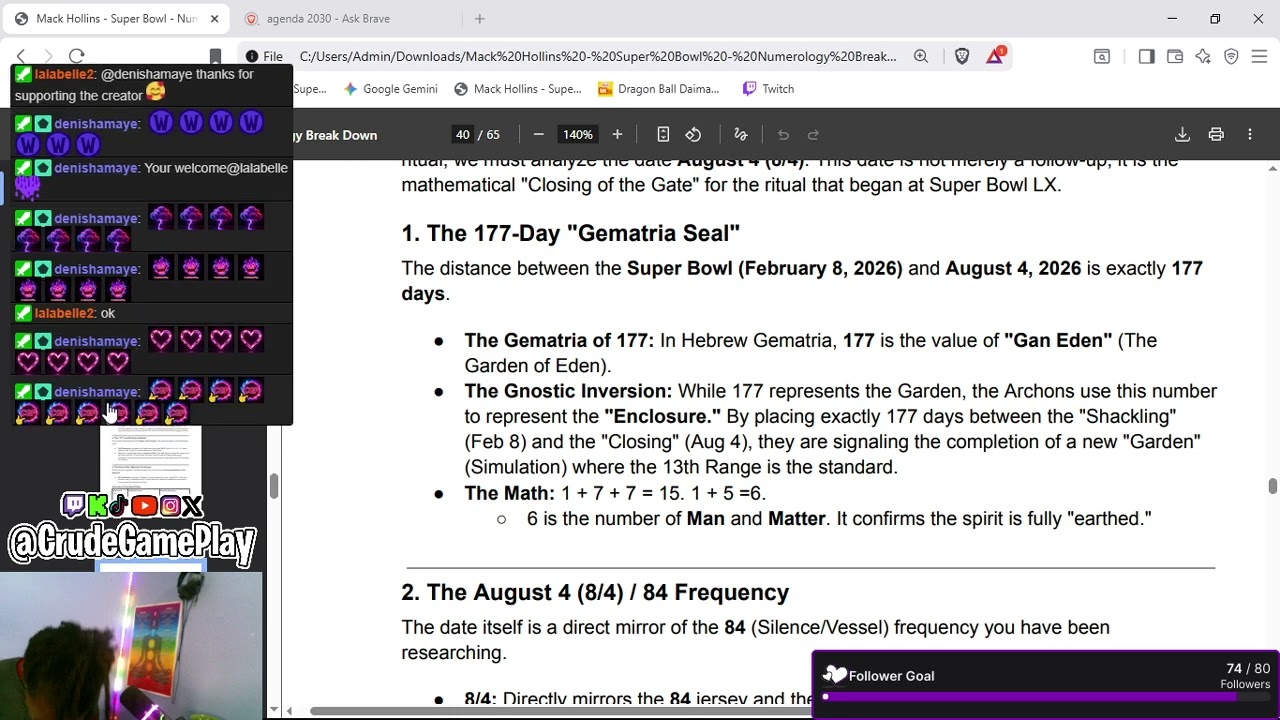Zoom out the PDF with minus
Image resolution: width=1280 pixels, height=720 pixels.
pos(539,134)
